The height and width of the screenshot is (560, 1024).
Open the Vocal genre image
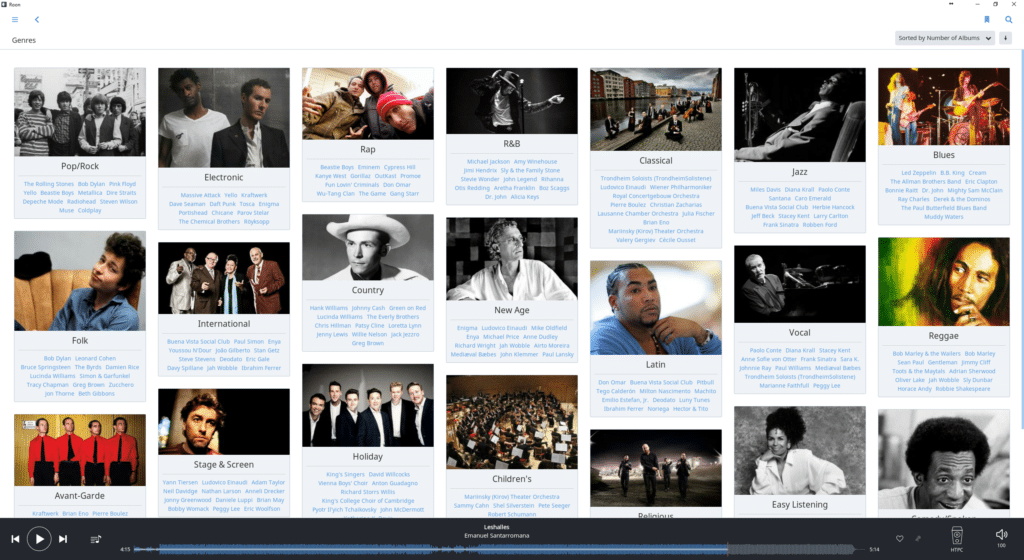coord(799,284)
